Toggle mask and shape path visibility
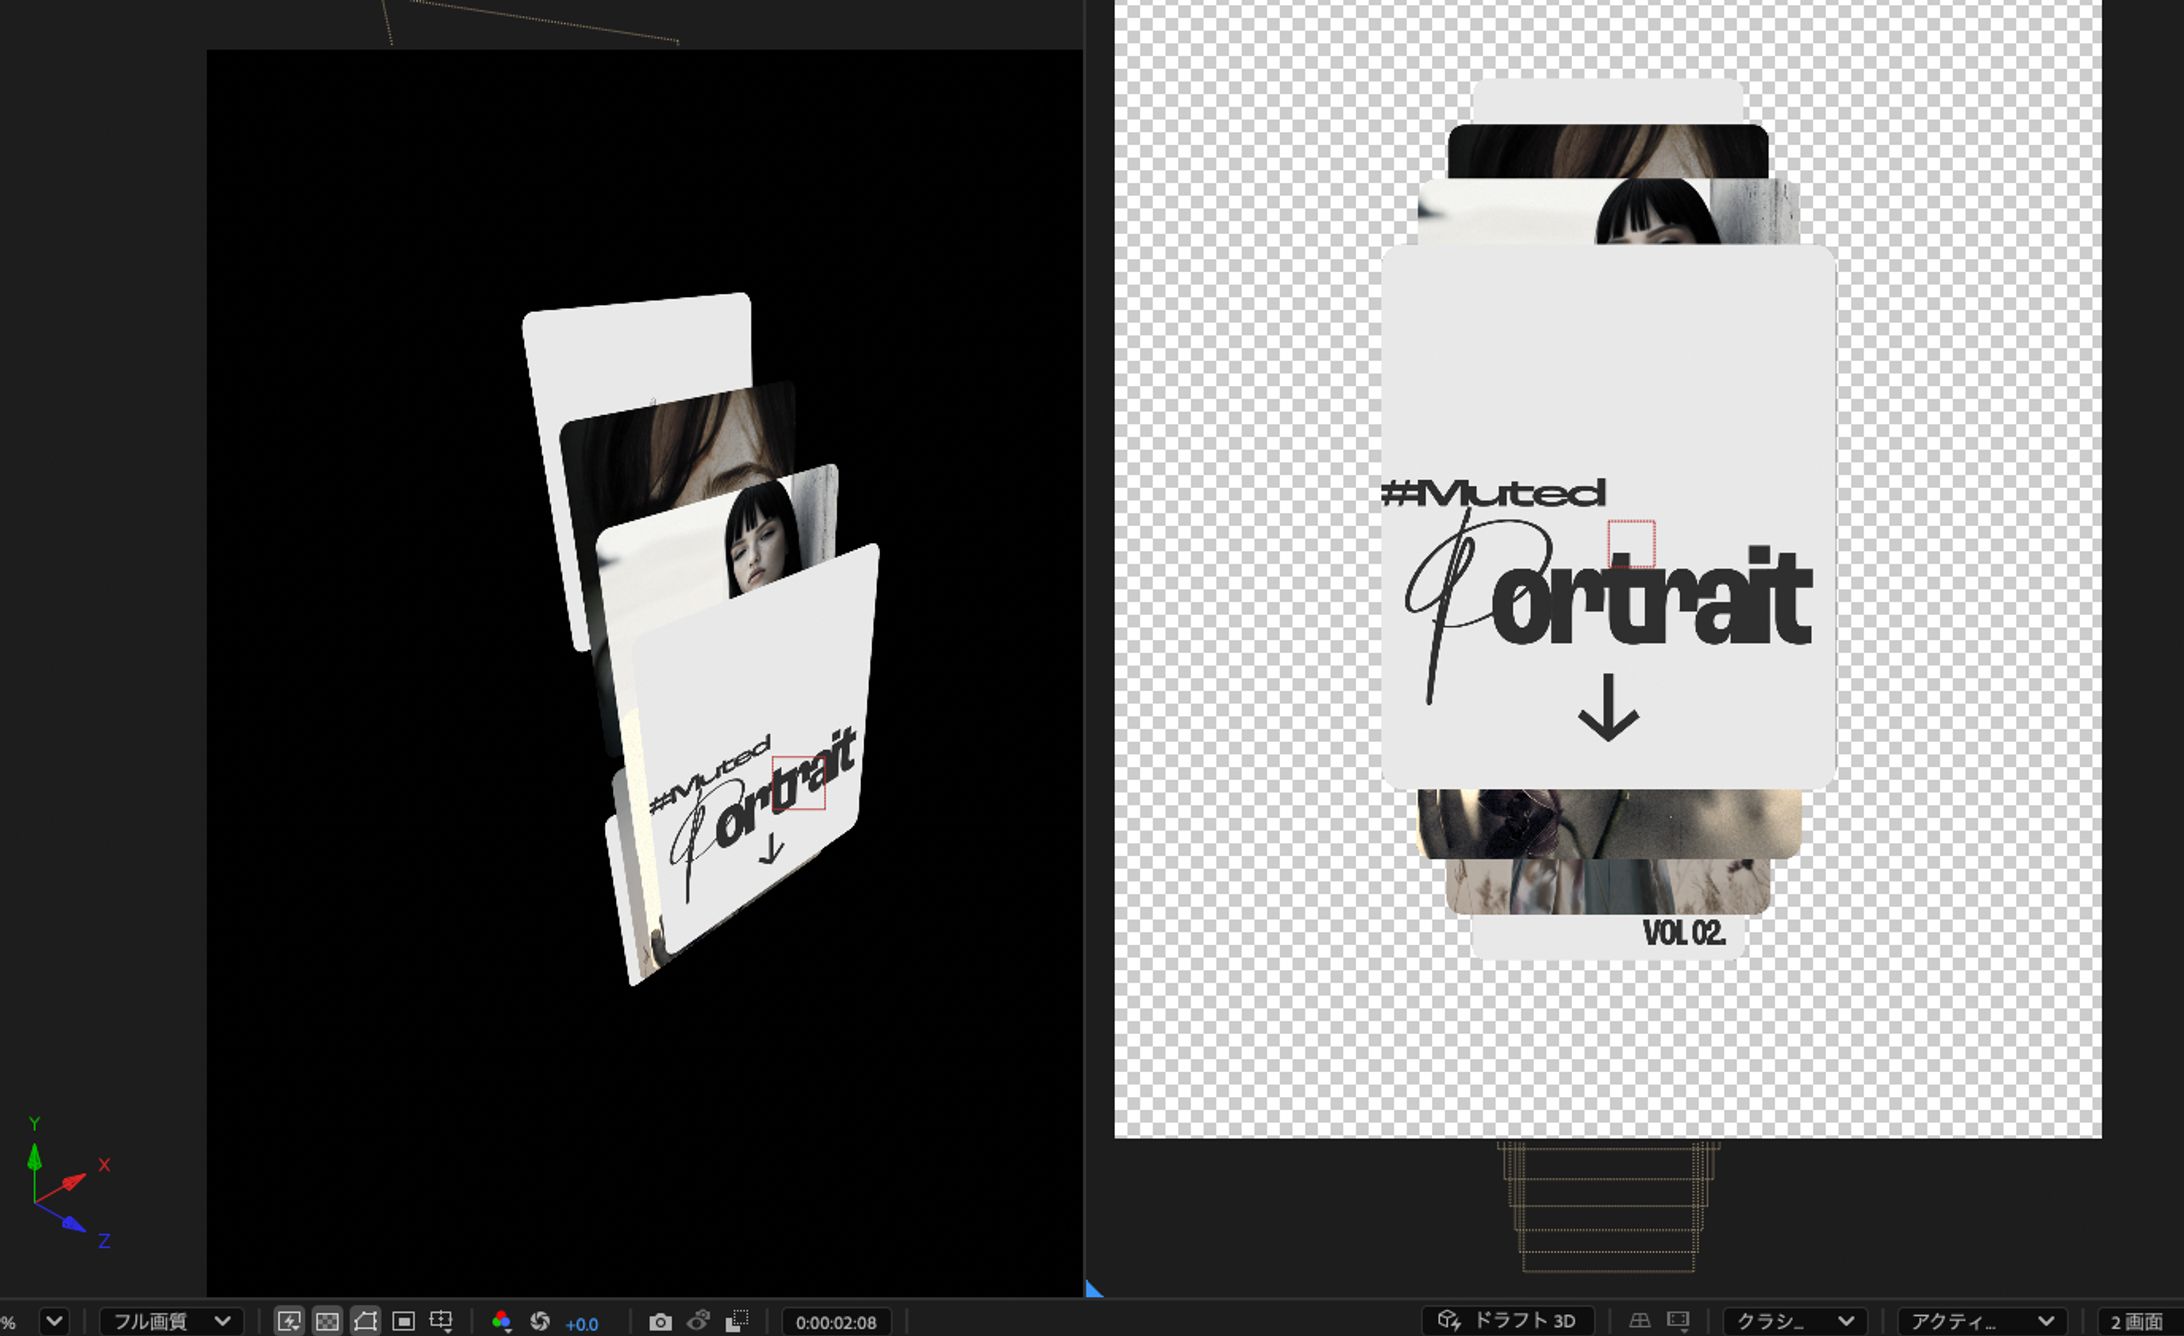This screenshot has width=2184, height=1336. pos(365,1321)
